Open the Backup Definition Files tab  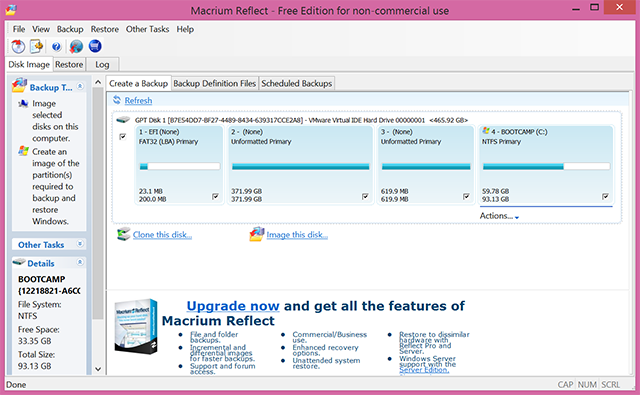[215, 83]
